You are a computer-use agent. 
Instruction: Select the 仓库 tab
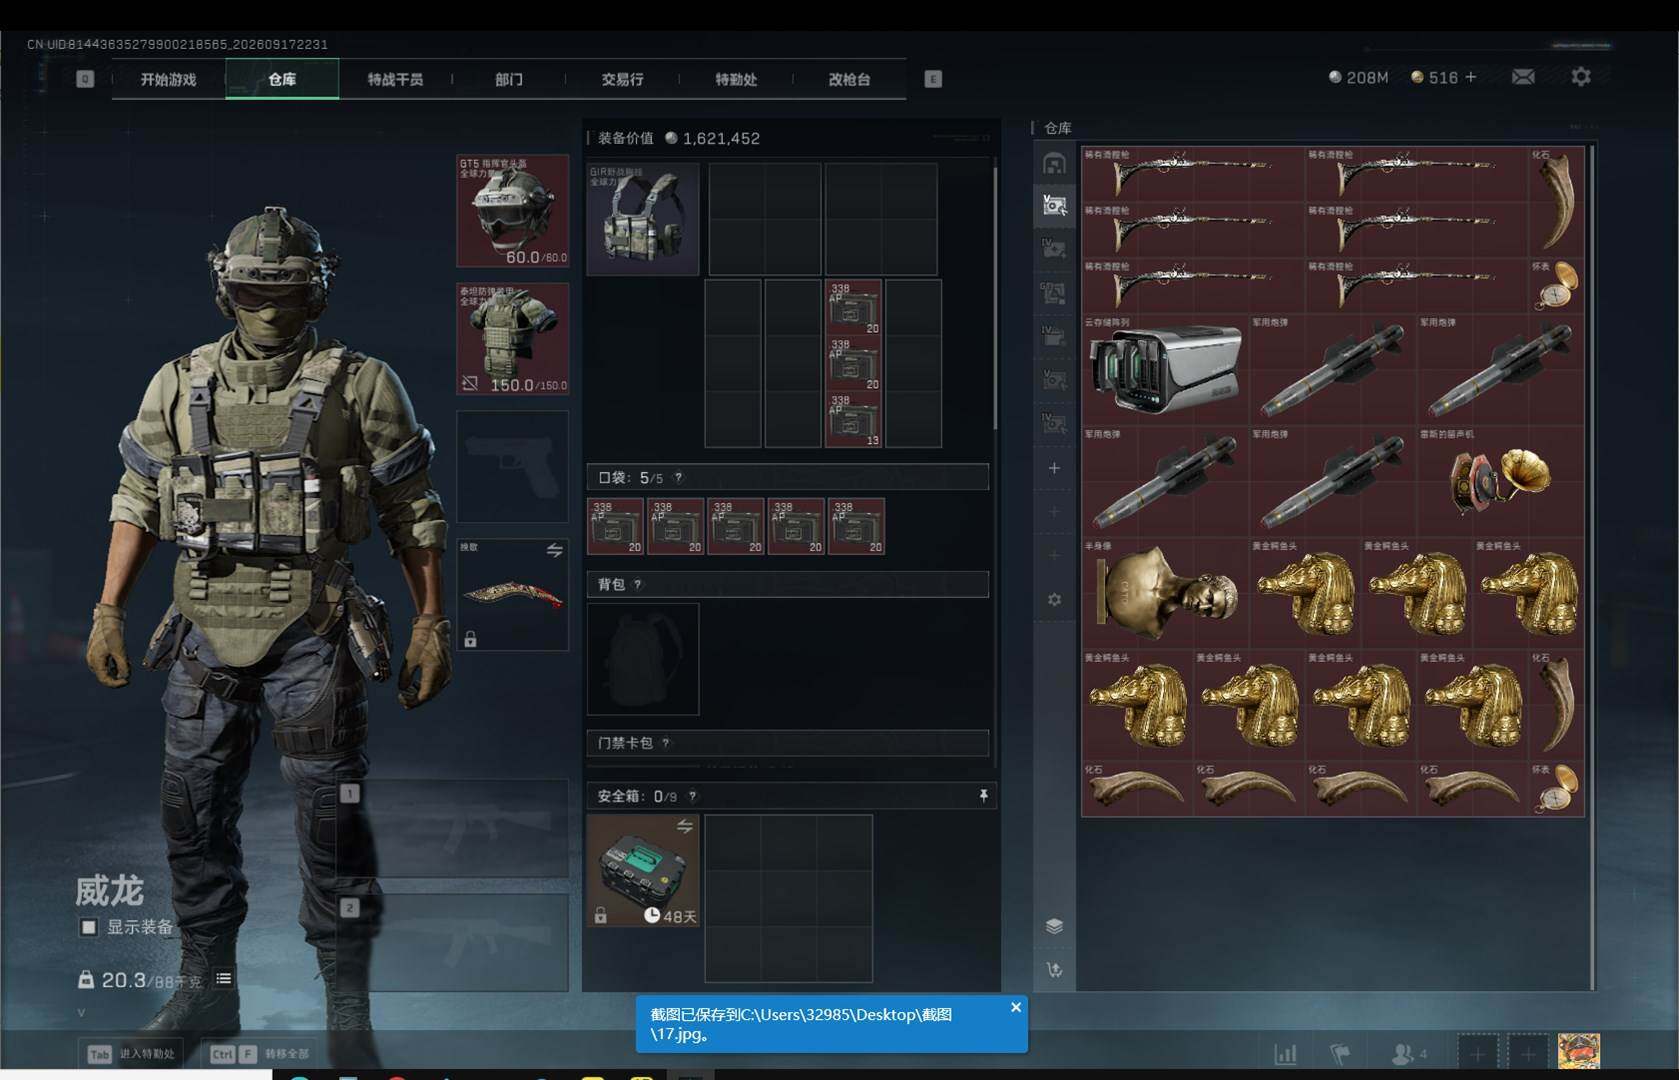pos(282,79)
